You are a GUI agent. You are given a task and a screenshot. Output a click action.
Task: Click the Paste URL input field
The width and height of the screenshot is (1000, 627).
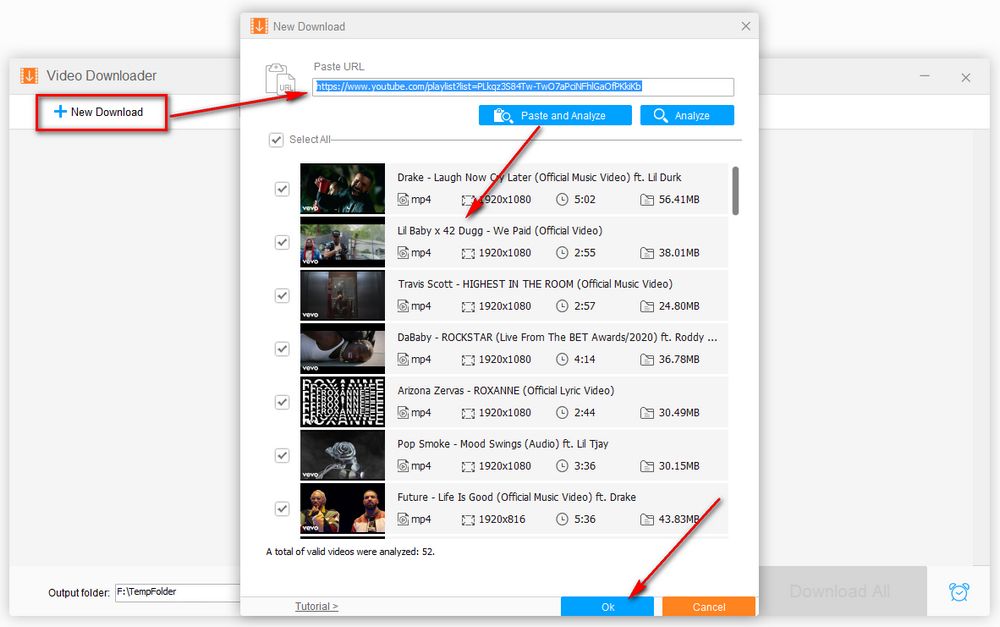tap(523, 87)
